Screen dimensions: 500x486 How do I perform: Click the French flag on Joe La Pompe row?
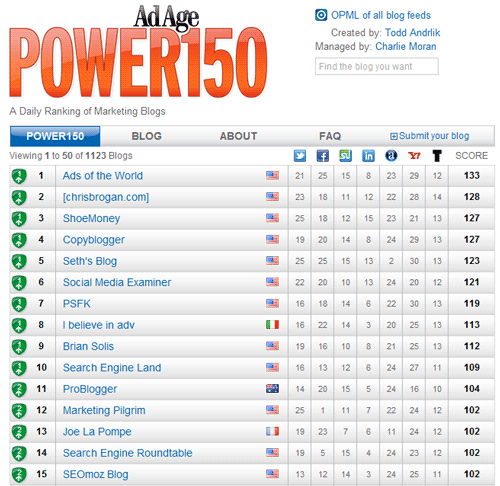(x=272, y=431)
